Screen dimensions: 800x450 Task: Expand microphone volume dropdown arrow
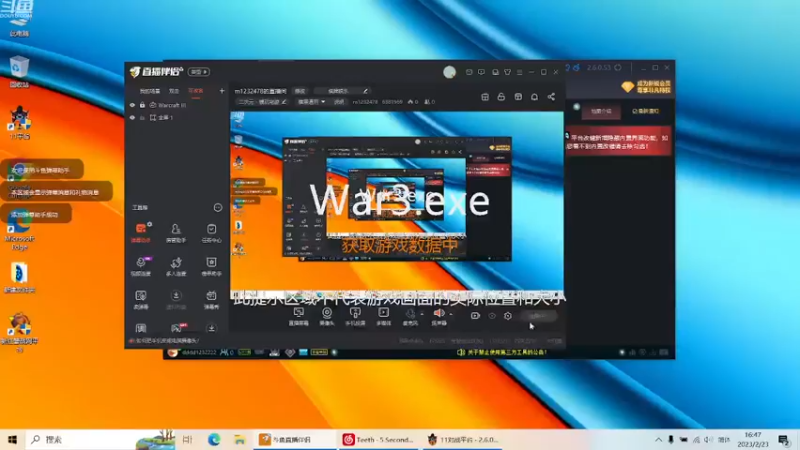[422, 314]
